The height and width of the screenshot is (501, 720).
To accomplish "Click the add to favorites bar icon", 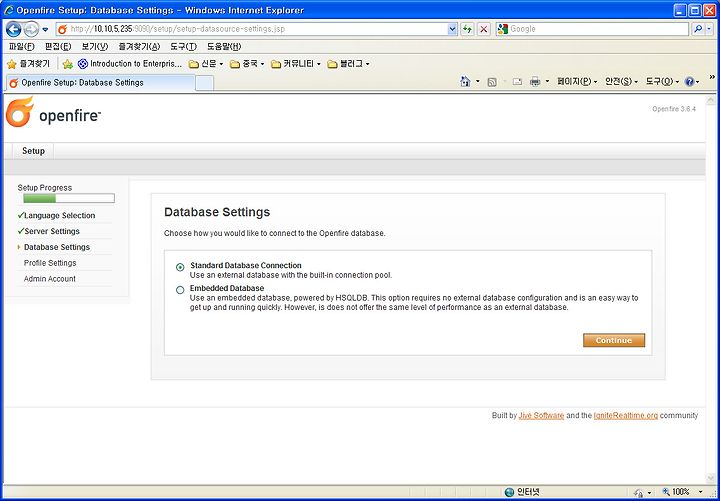I will click(68, 64).
